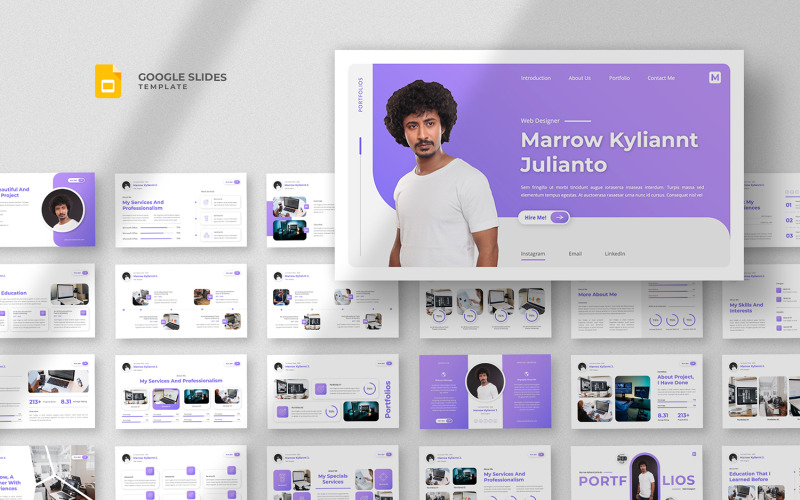Select the LinkedIn tab

615,254
